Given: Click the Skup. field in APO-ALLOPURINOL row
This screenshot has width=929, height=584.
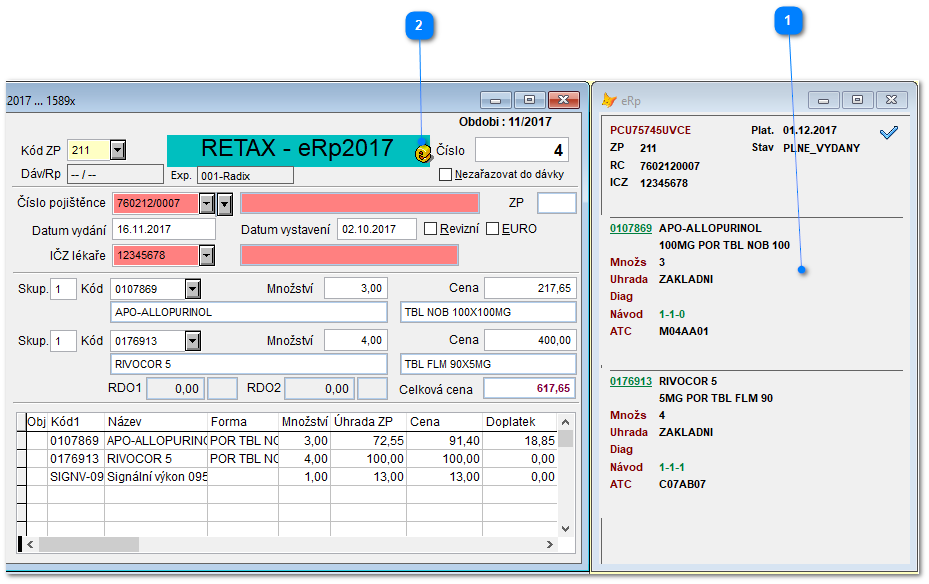Looking at the screenshot, I should click(63, 289).
